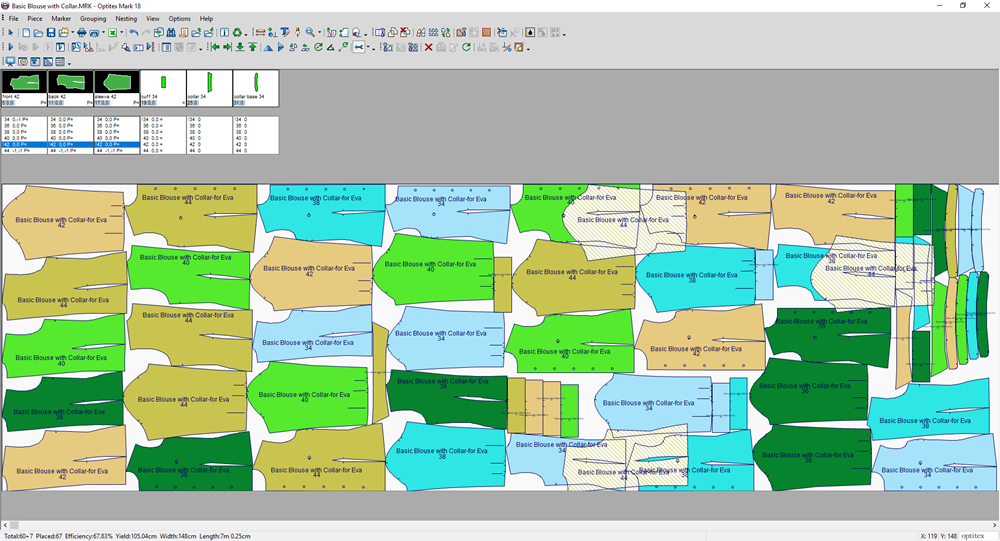This screenshot has height=541, width=1000.
Task: Click the Open folder icon
Action: point(38,32)
